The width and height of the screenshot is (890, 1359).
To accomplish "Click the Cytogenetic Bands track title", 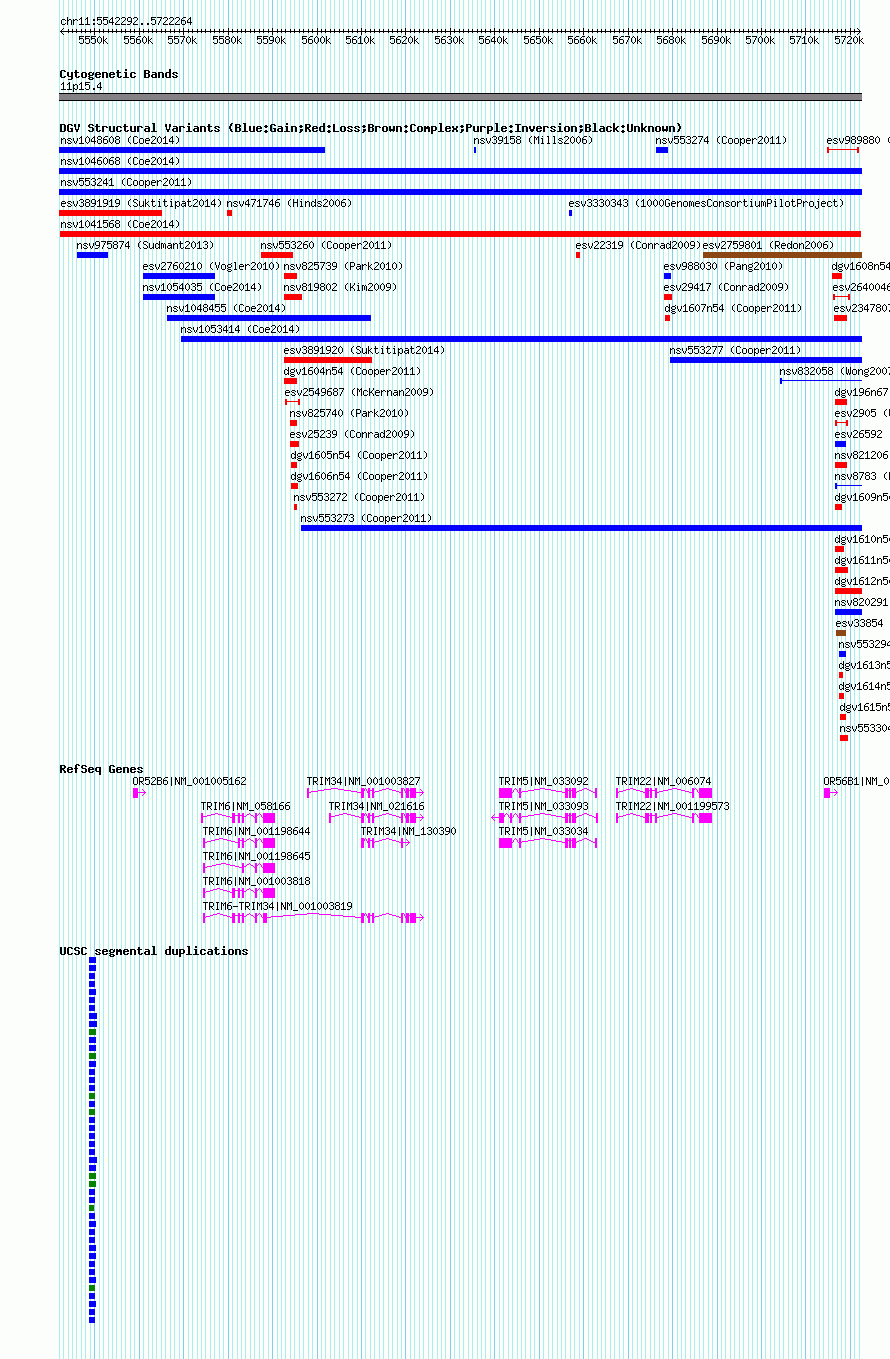I will click(x=119, y=74).
